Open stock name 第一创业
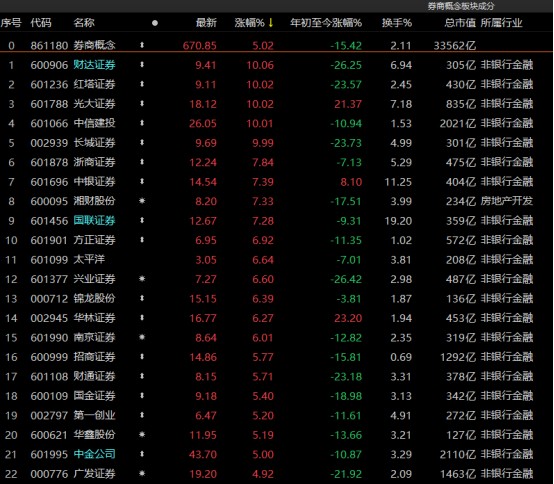Image resolution: width=554 pixels, height=484 pixels. pyautogui.click(x=94, y=415)
